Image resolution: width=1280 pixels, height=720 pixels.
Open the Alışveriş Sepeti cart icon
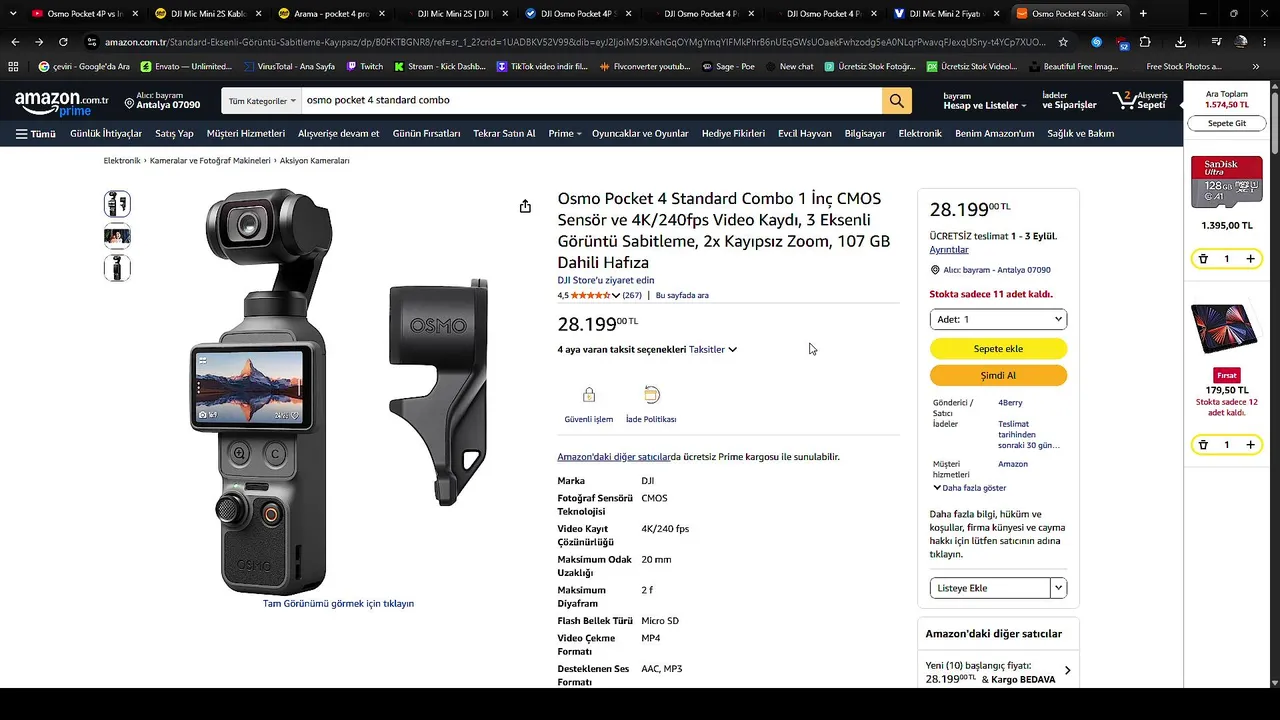1140,100
